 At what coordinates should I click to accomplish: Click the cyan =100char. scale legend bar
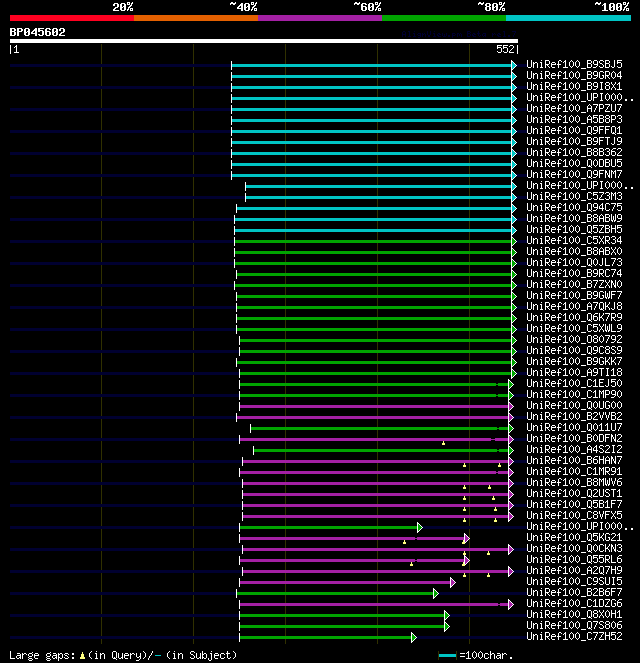tap(447, 655)
